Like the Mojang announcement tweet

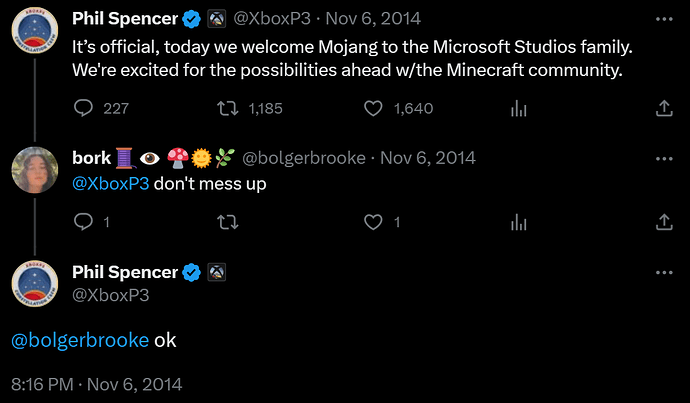pyautogui.click(x=373, y=108)
